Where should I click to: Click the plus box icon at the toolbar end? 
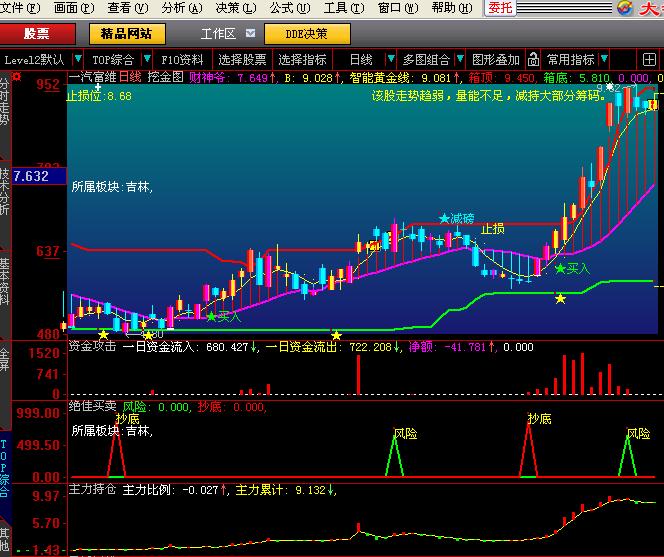point(649,60)
